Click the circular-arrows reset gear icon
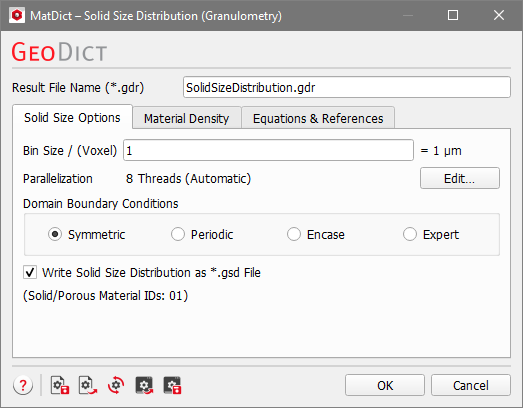Image resolution: width=523 pixels, height=408 pixels. point(116,385)
